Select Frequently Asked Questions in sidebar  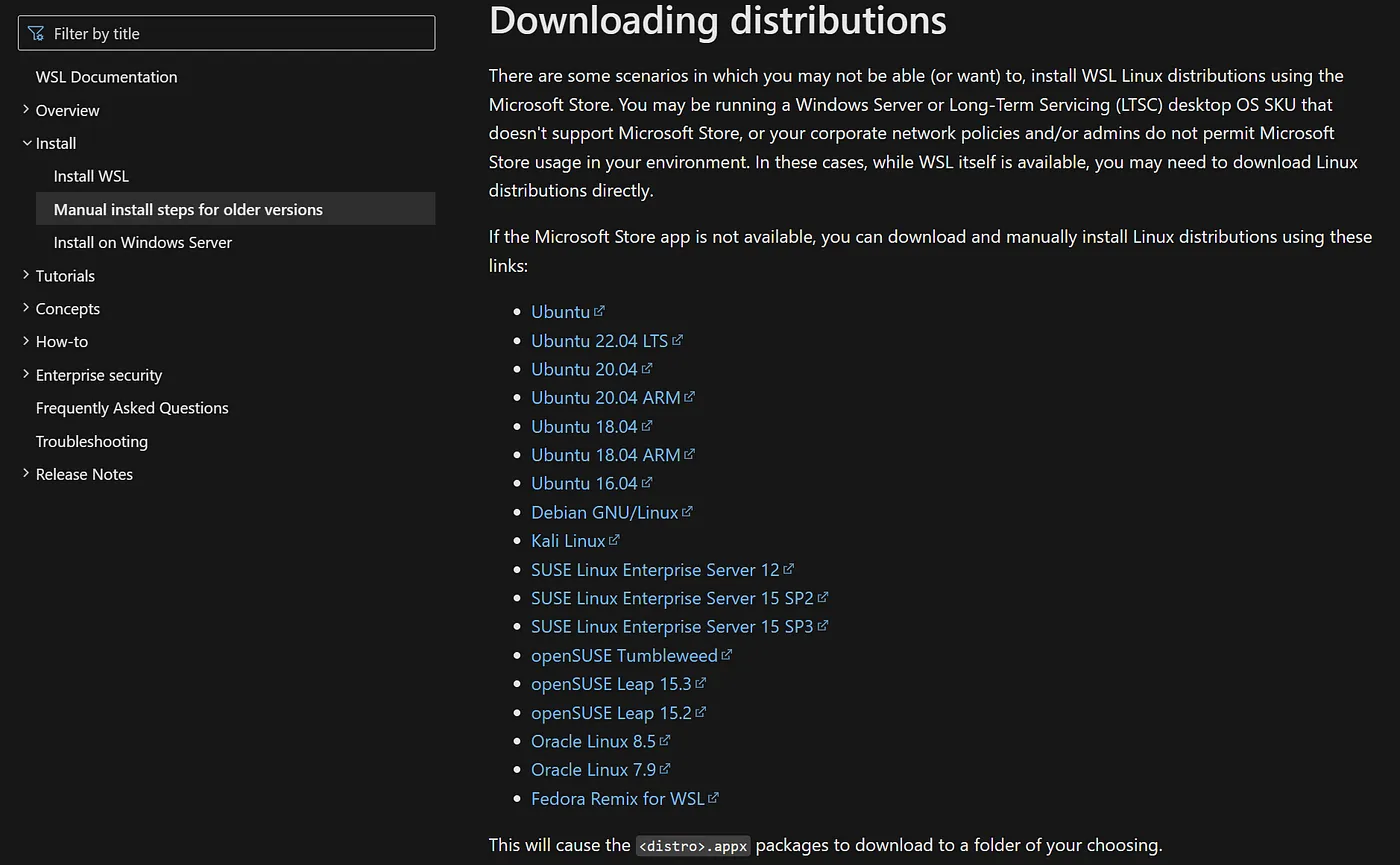132,408
